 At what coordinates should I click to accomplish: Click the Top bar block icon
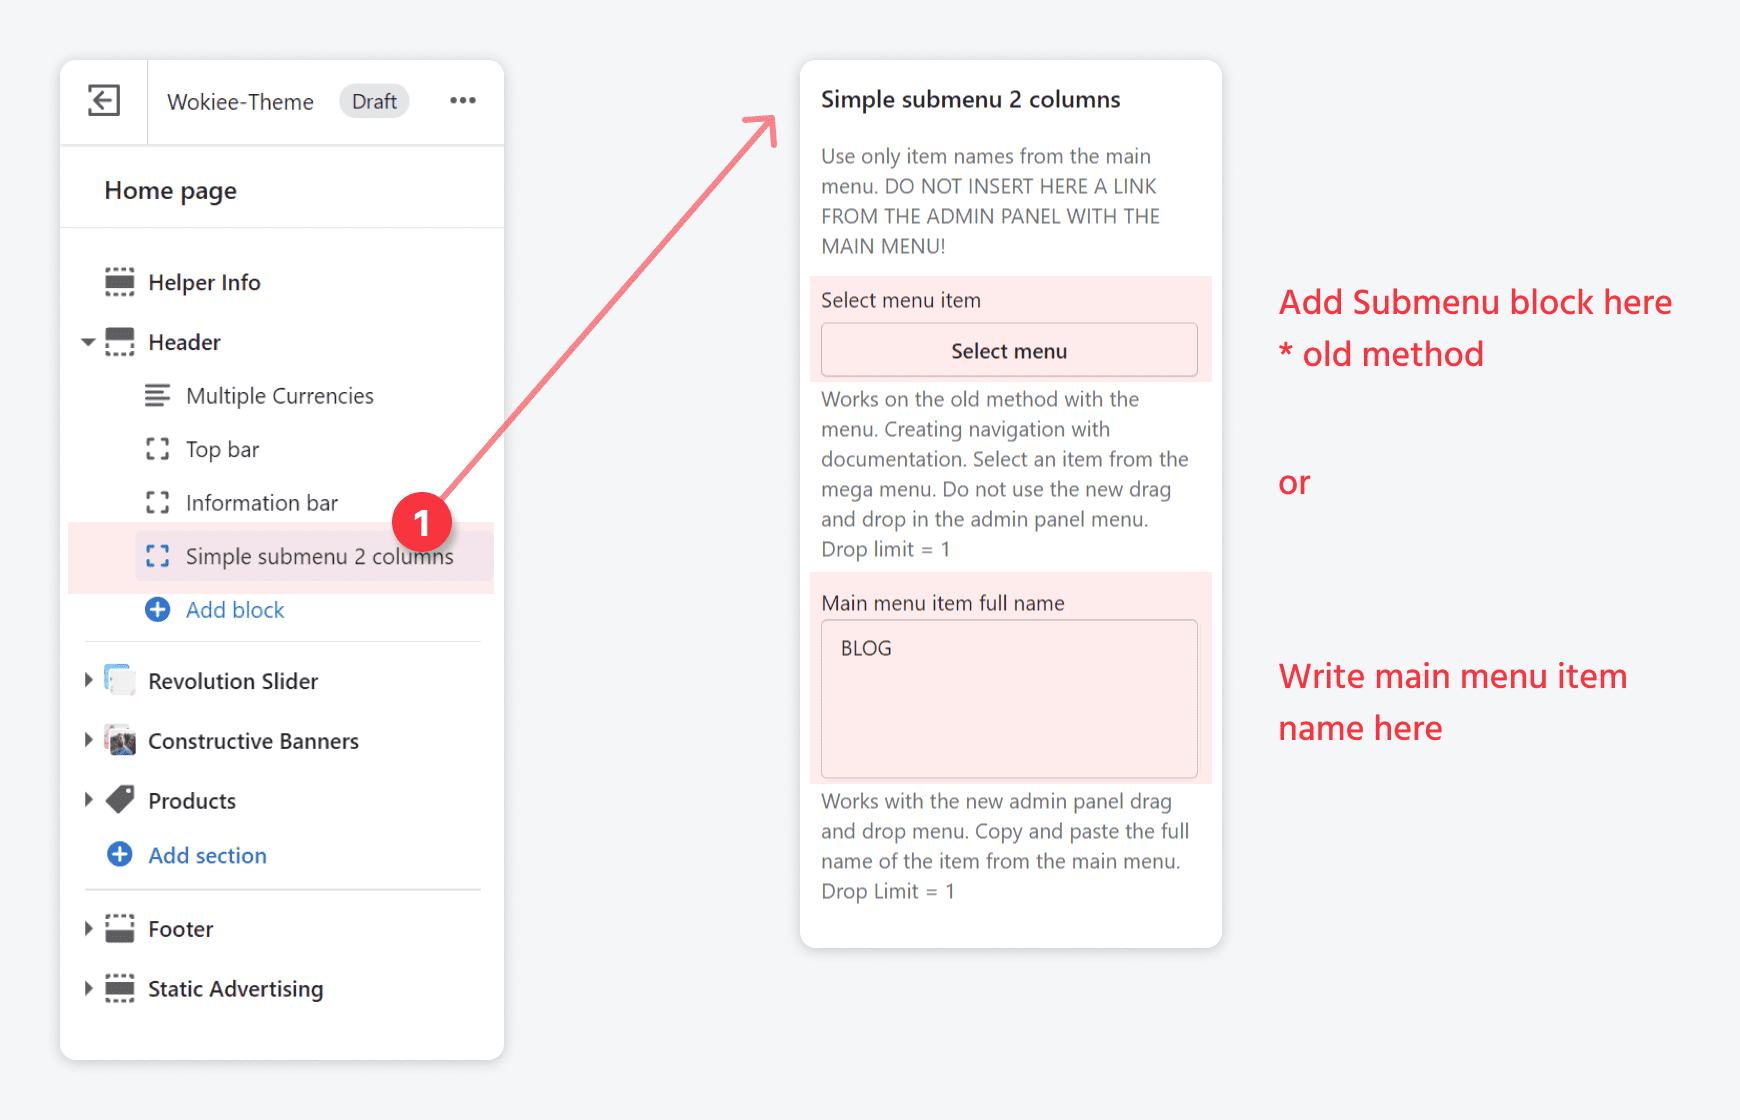tap(158, 449)
